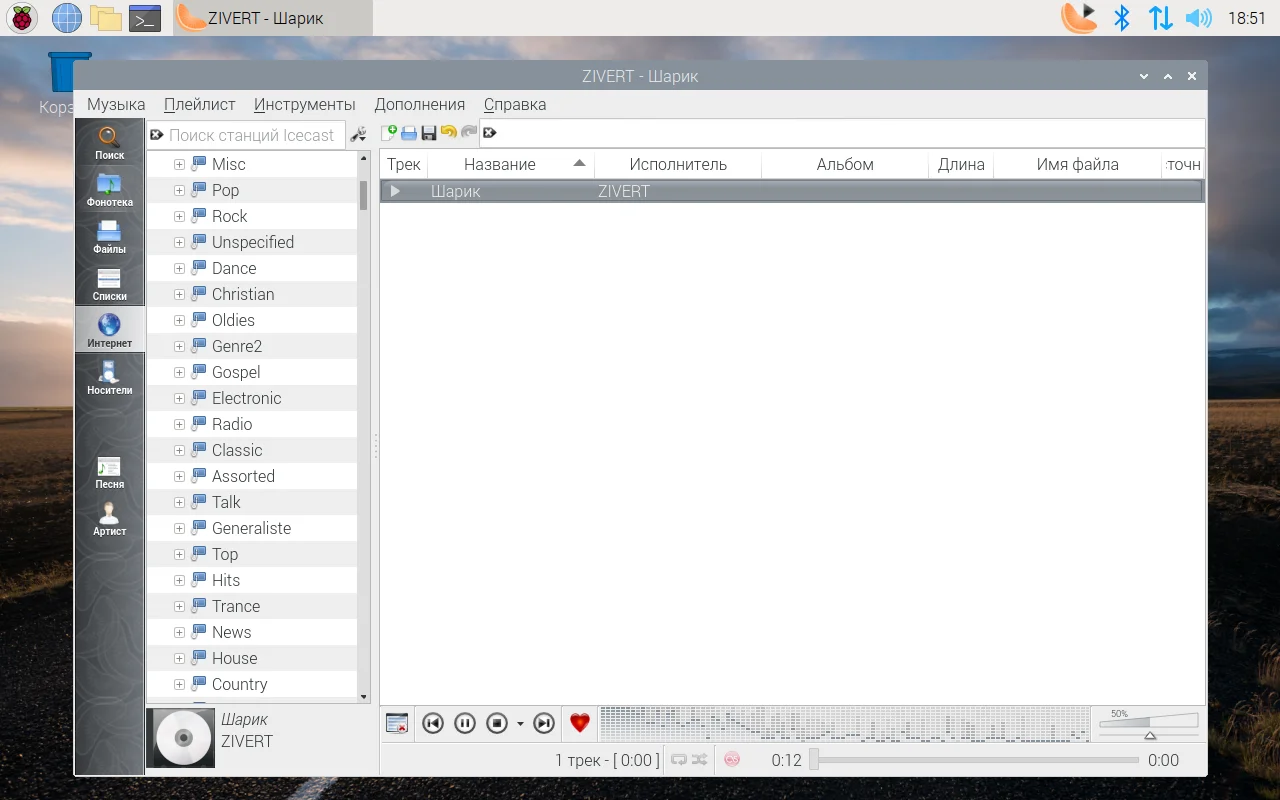The image size is (1280, 800).
Task: Click the album cover thumbnail for Шарик
Action: coord(181,738)
